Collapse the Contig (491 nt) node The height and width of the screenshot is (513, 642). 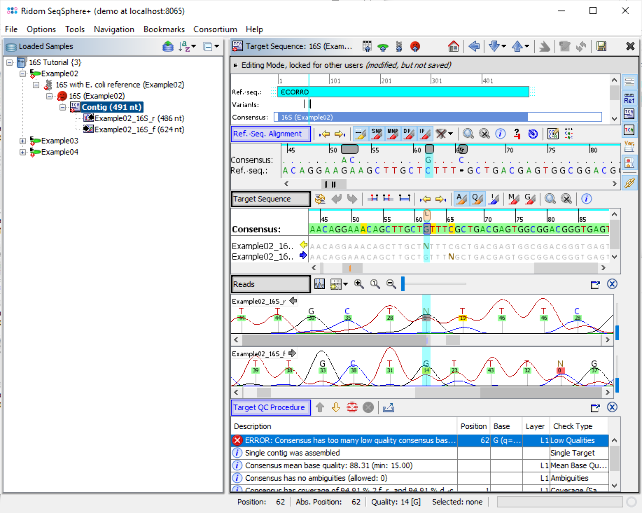[x=63, y=107]
